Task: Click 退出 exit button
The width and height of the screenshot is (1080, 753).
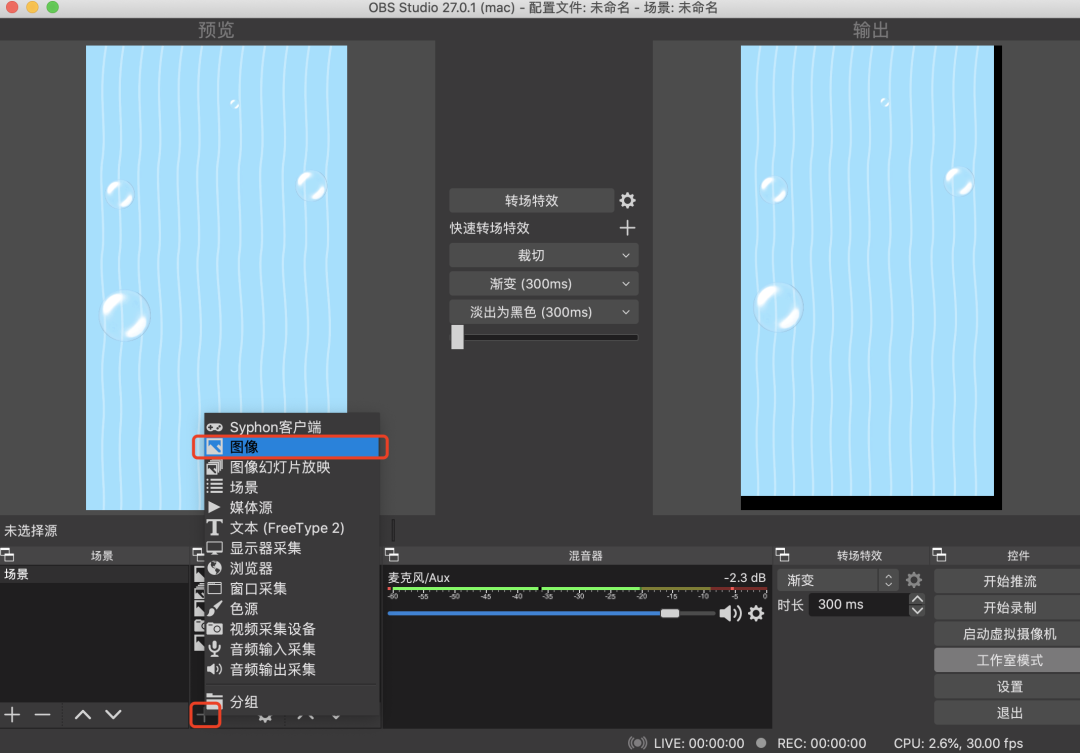Action: (1009, 713)
